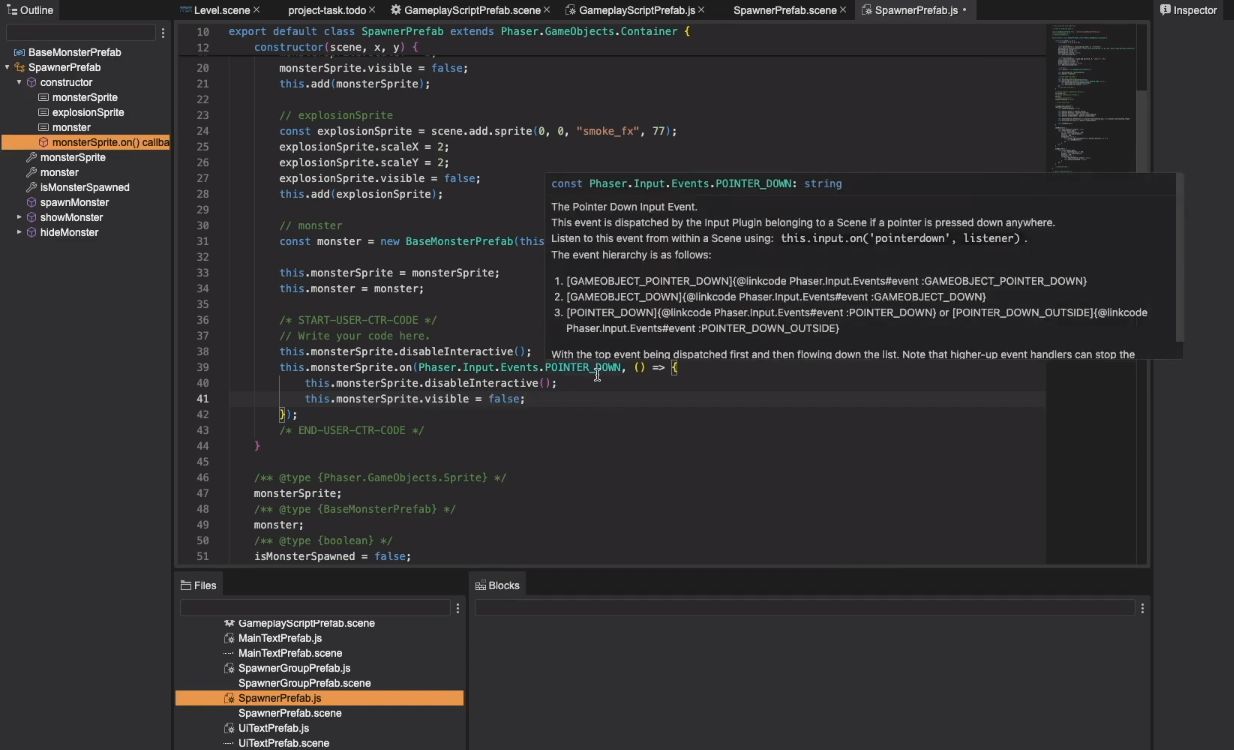Open the Files panel options menu
Screen dimensions: 1234x750
458,608
